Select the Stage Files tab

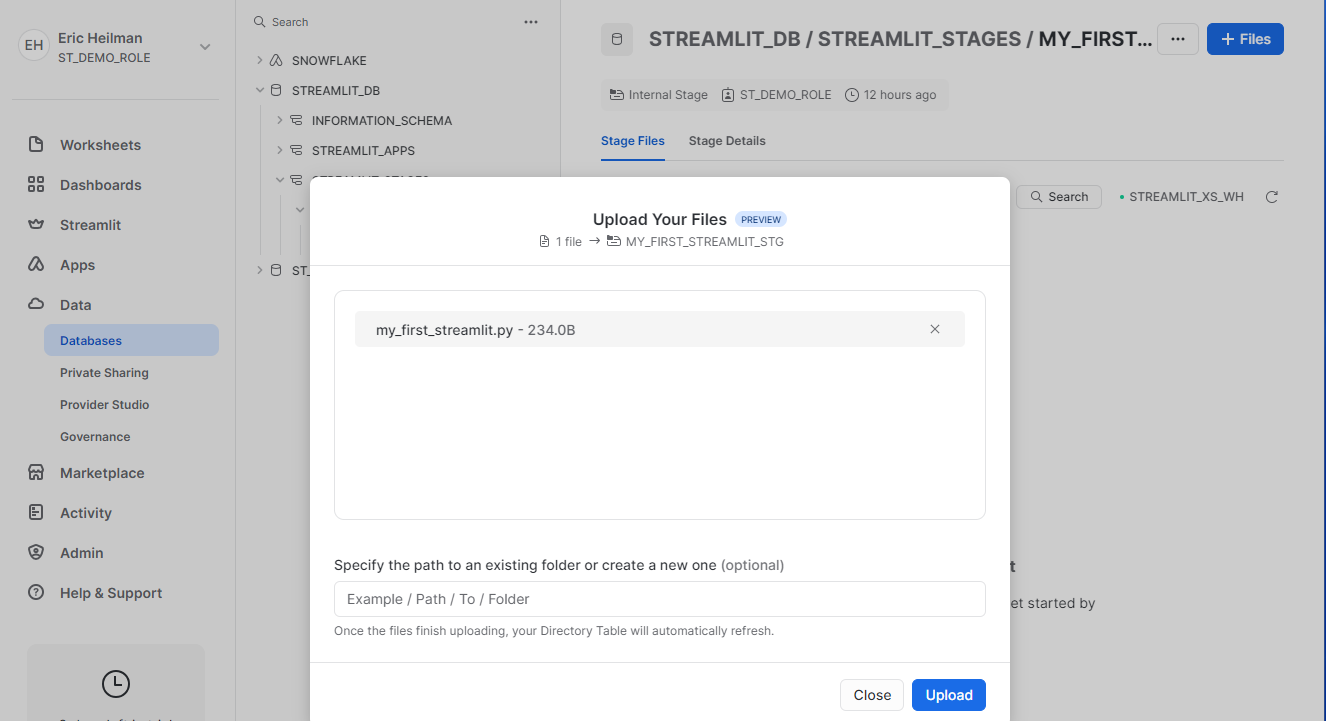coord(632,141)
